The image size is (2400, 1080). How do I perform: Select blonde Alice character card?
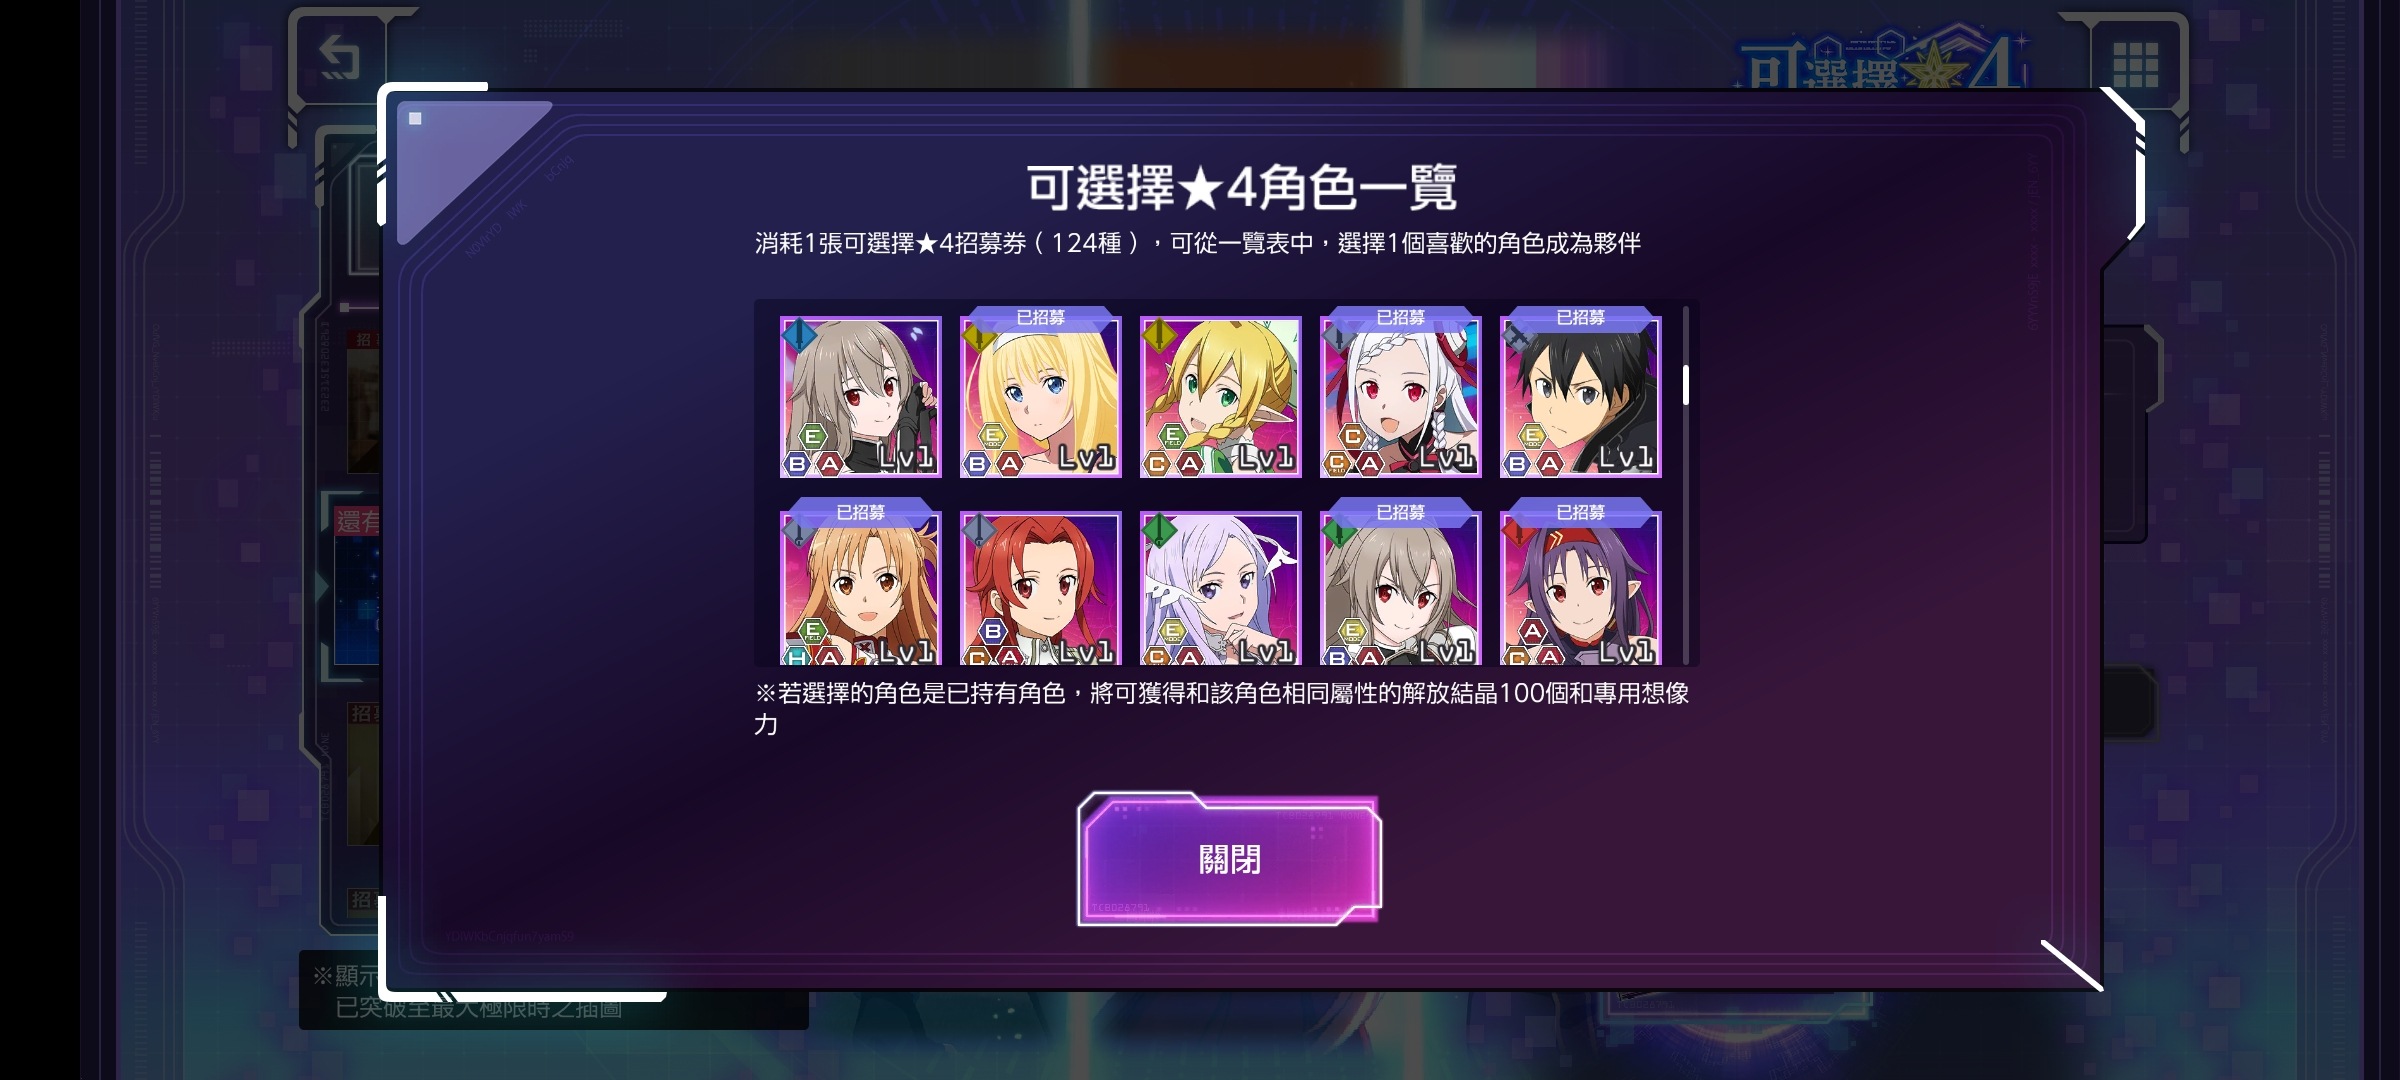1040,397
